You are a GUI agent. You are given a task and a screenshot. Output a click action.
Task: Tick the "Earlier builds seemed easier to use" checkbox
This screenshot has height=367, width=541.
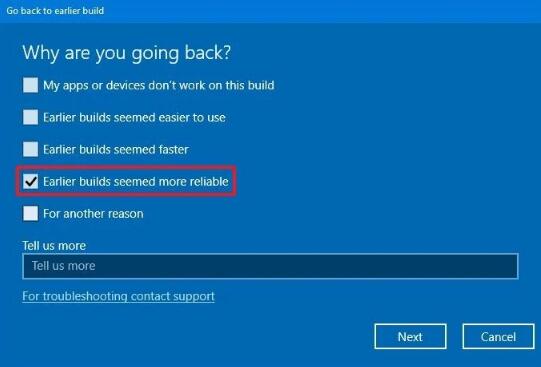tap(30, 117)
